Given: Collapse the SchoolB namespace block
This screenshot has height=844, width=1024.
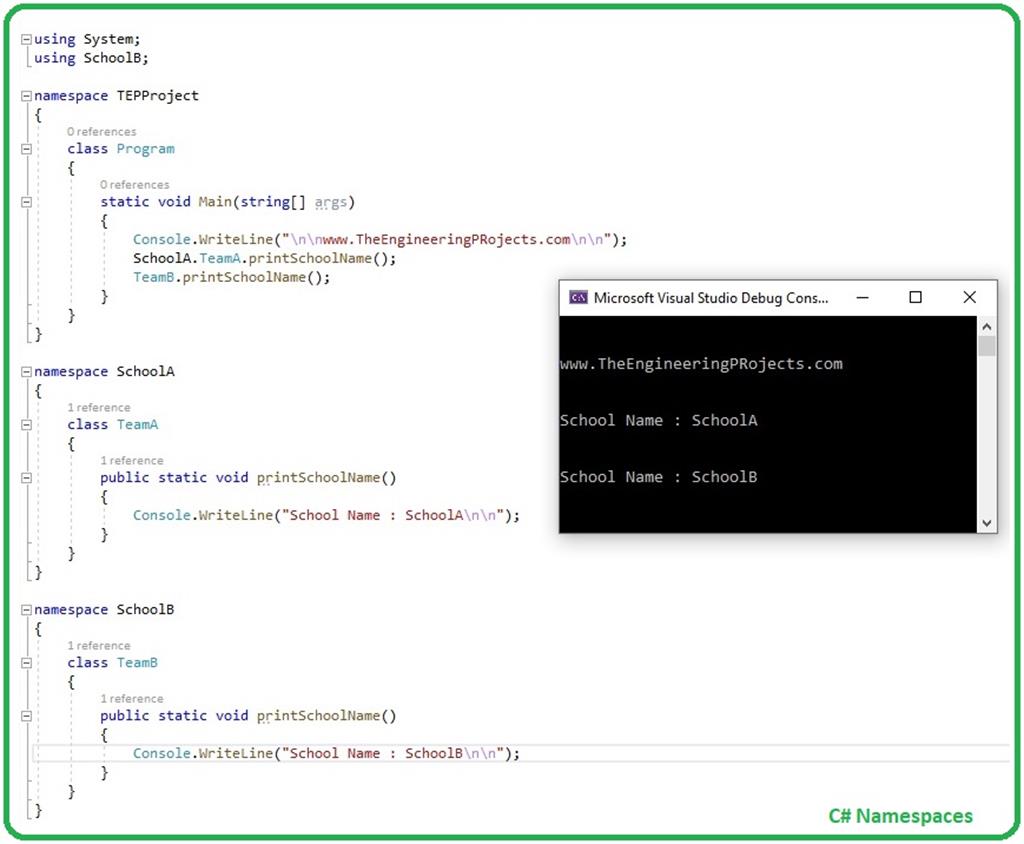Looking at the screenshot, I should [26, 610].
